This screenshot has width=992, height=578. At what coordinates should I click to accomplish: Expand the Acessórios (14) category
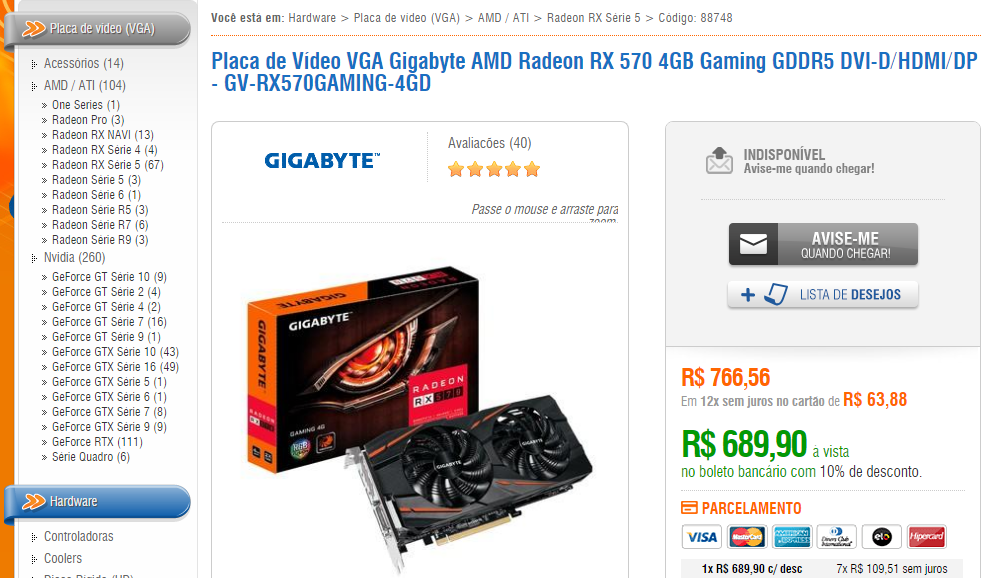click(x=34, y=64)
